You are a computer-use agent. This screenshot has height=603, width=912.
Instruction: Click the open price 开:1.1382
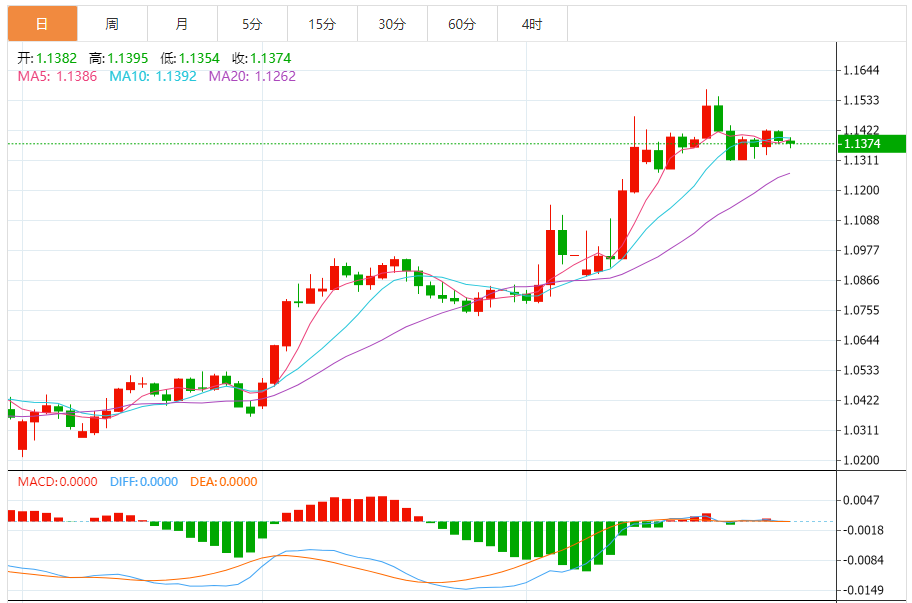47,58
